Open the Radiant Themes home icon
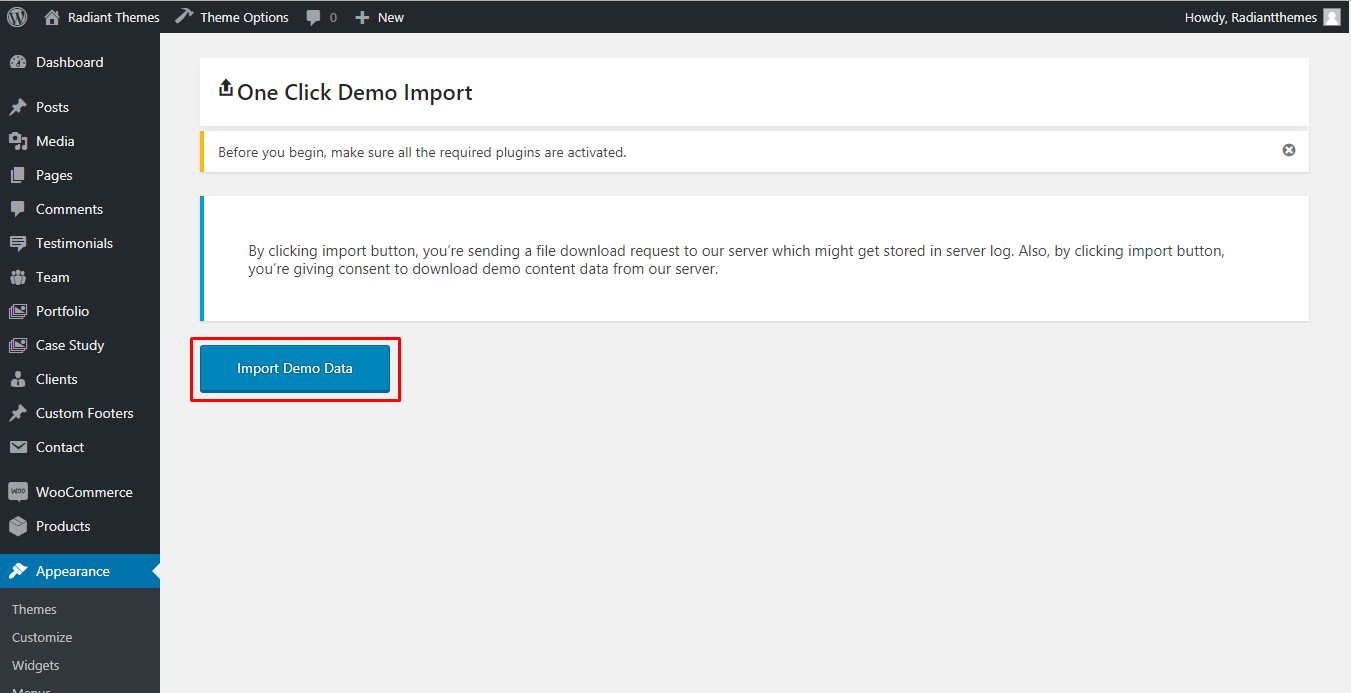The width and height of the screenshot is (1351, 693). pos(52,17)
